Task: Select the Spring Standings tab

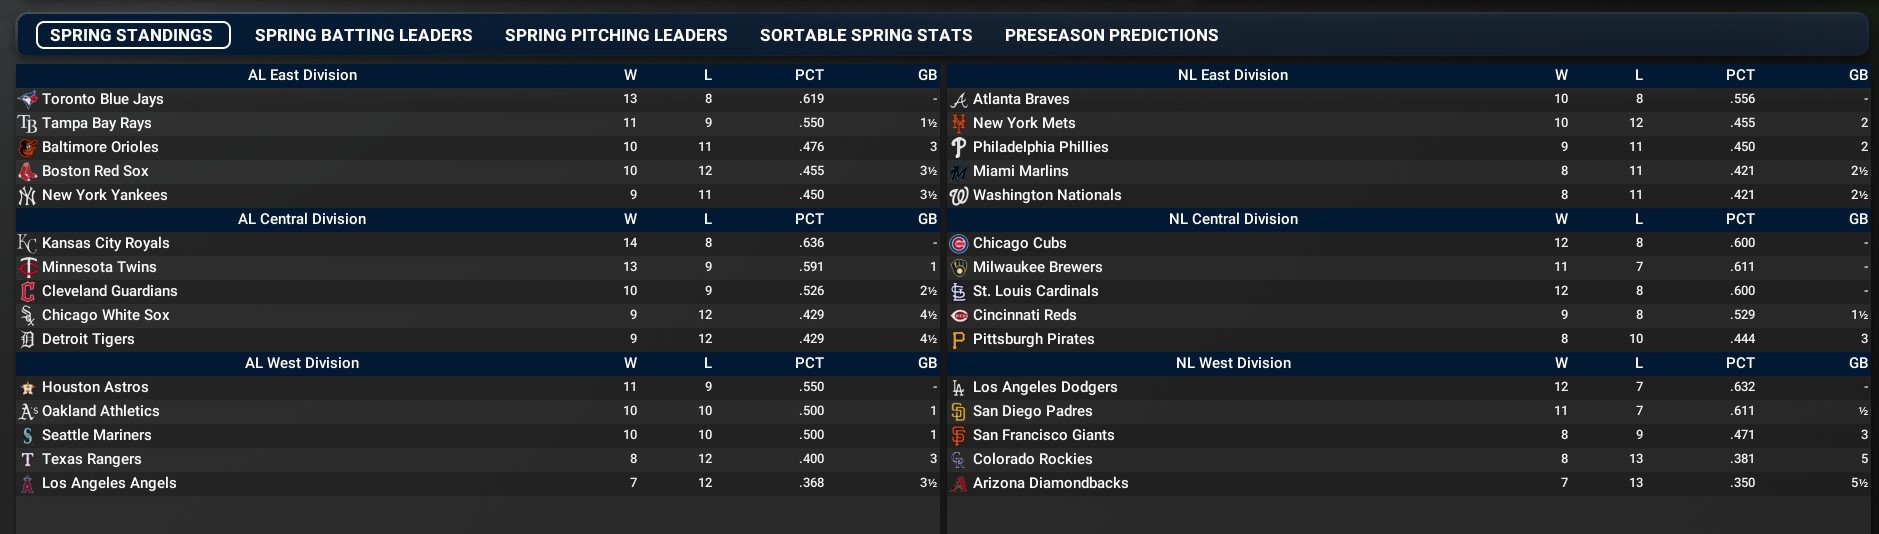Action: tap(132, 35)
